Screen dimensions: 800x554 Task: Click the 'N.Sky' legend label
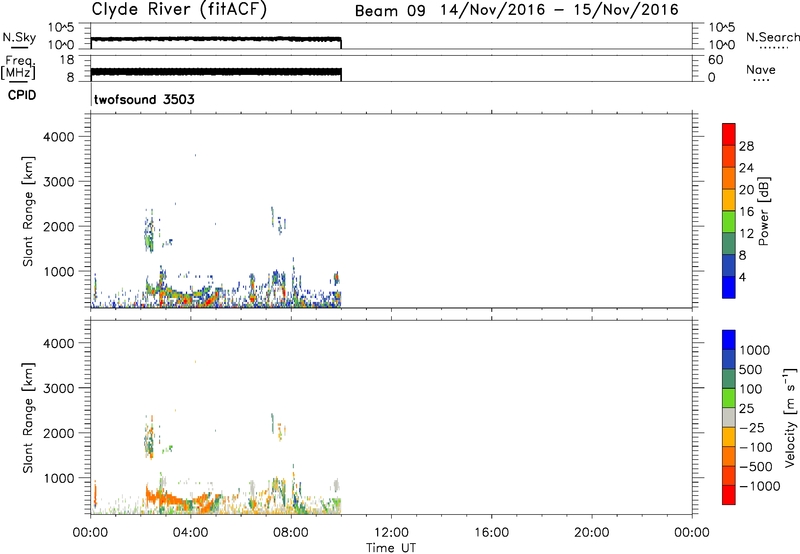click(x=19, y=38)
